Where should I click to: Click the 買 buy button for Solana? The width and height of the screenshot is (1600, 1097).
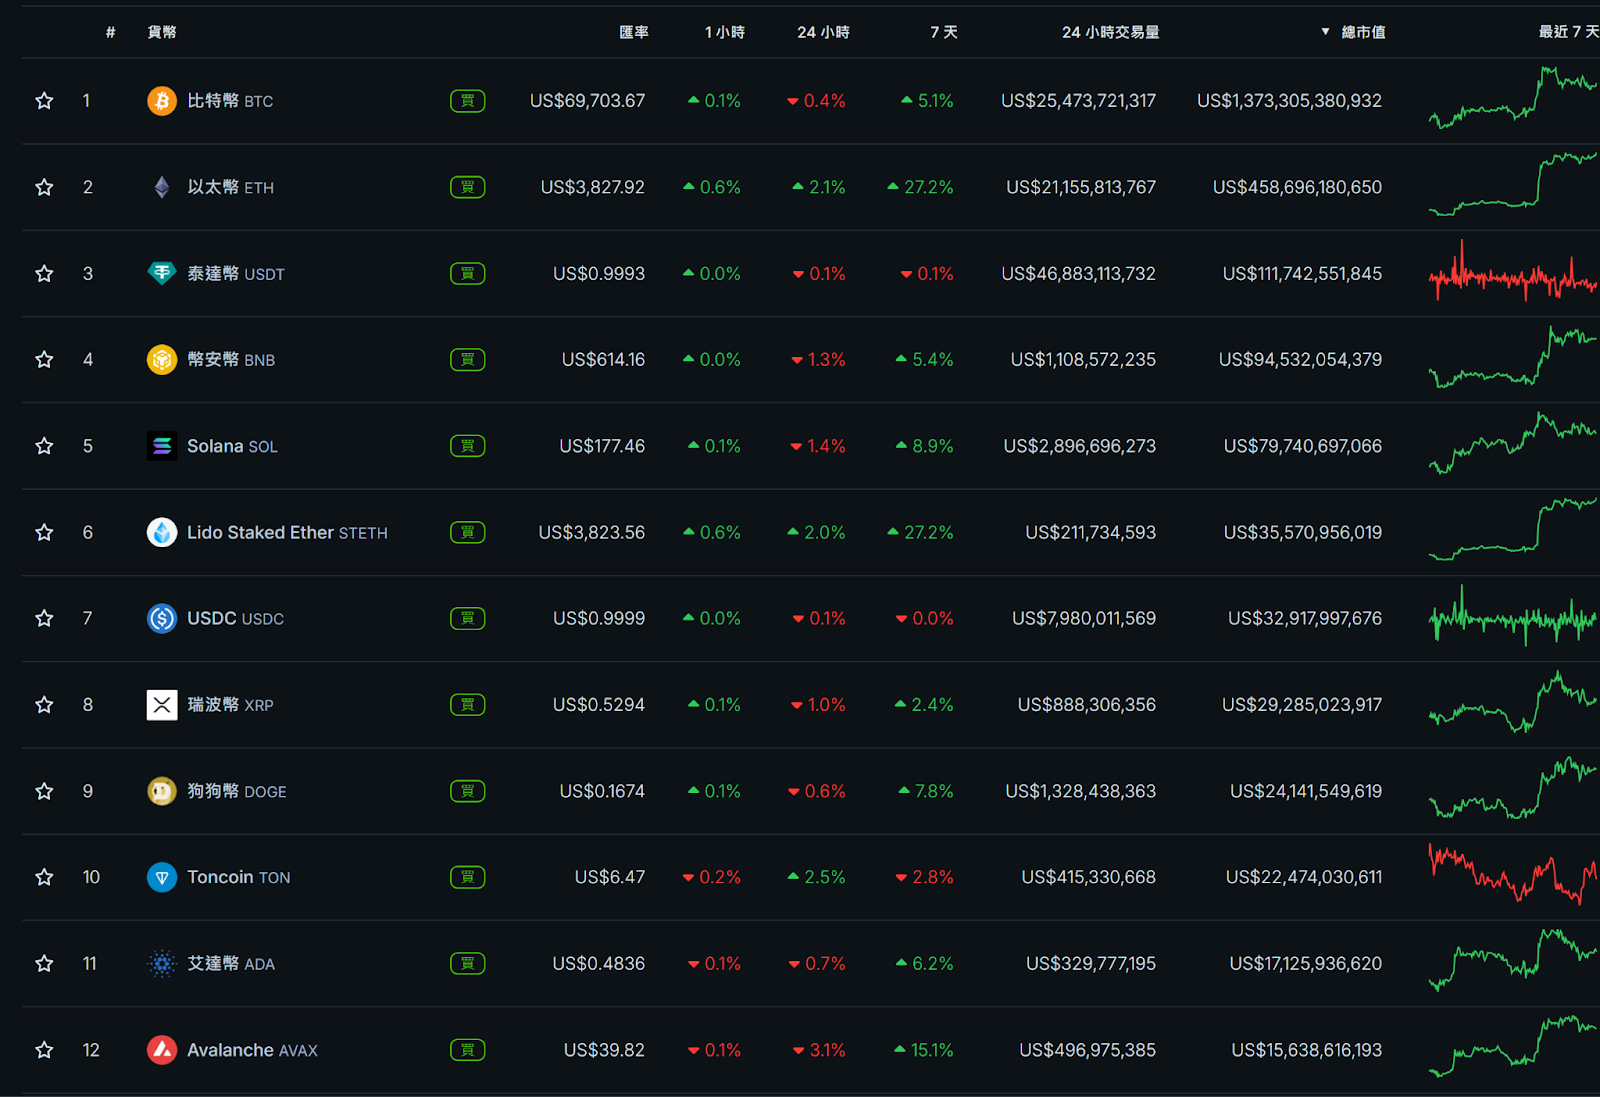tap(468, 446)
